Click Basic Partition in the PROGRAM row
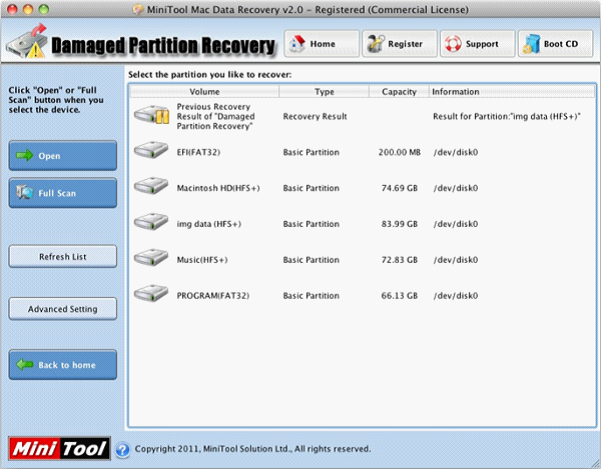Image resolution: width=601 pixels, height=469 pixels. tap(311, 296)
